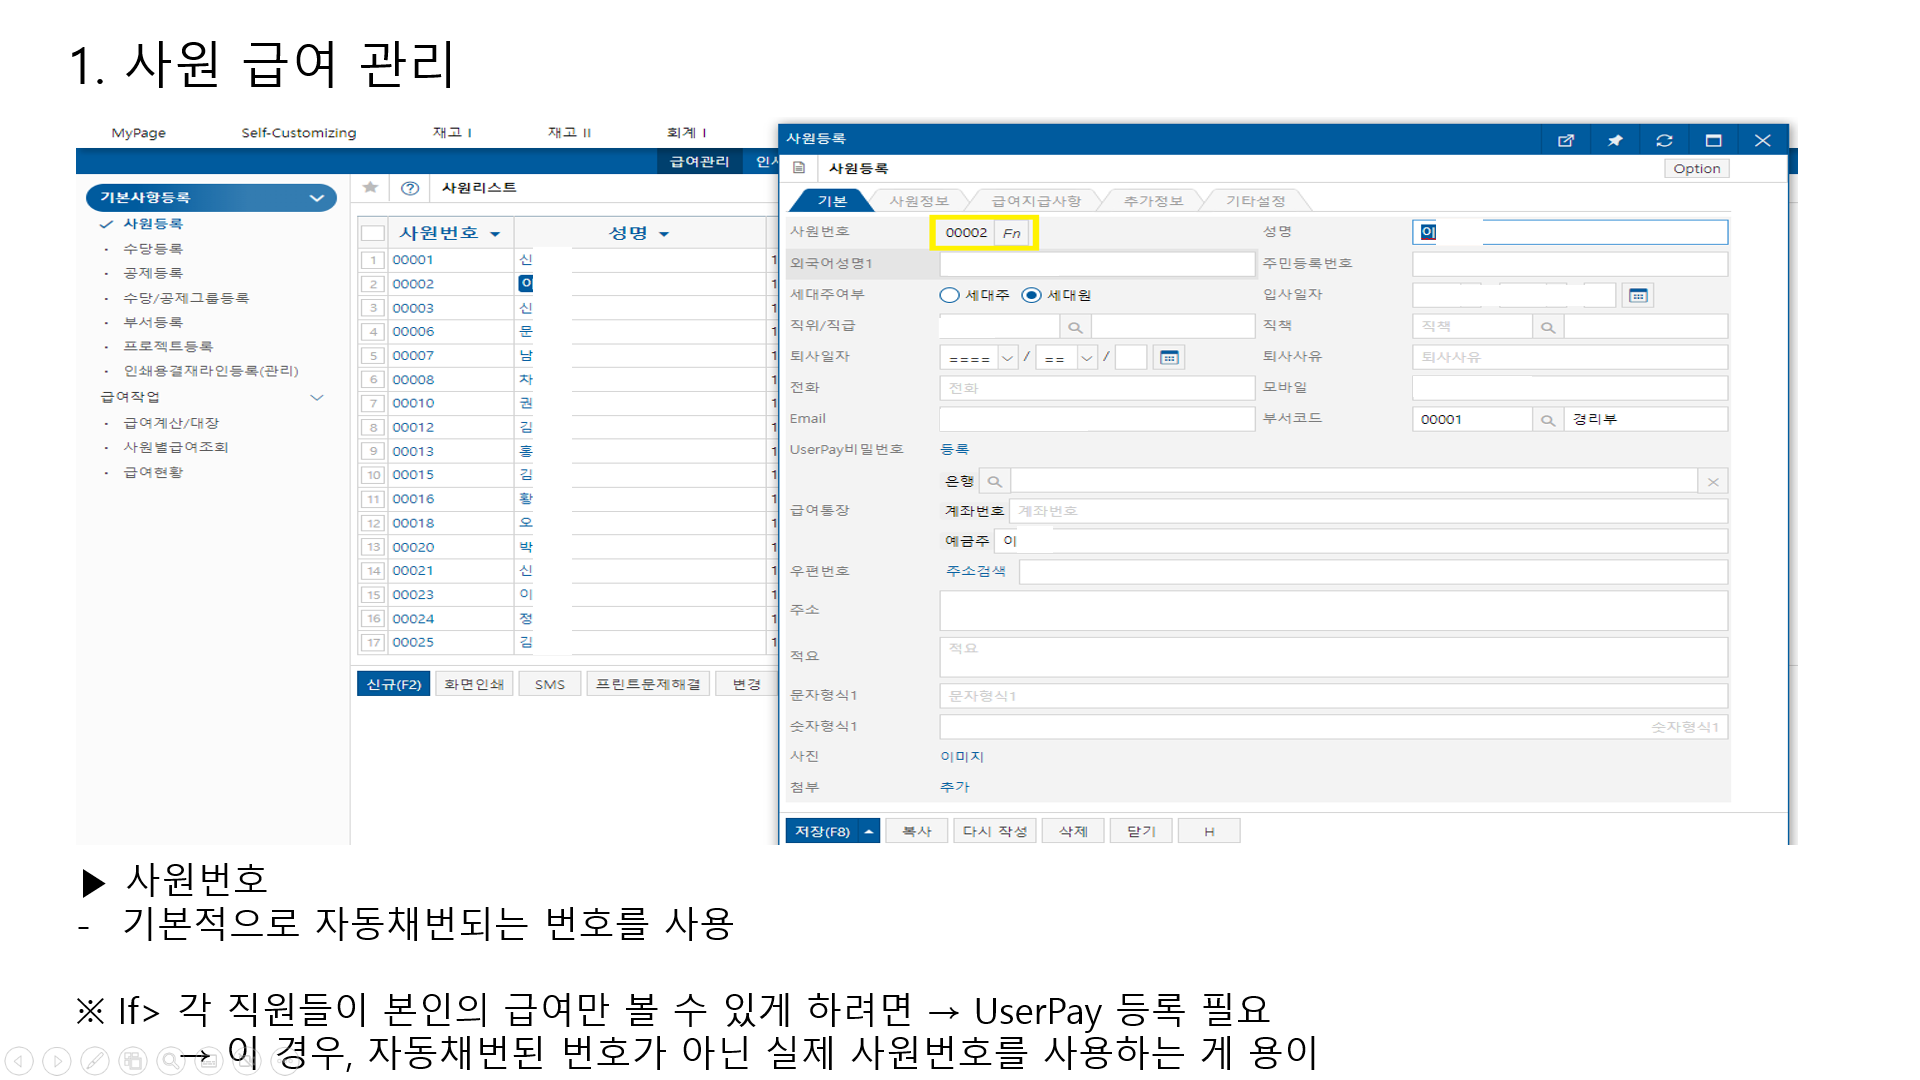Click the pin icon in 사원등록 titlebar
Screen dimensions: 1920x1080
[1615, 140]
